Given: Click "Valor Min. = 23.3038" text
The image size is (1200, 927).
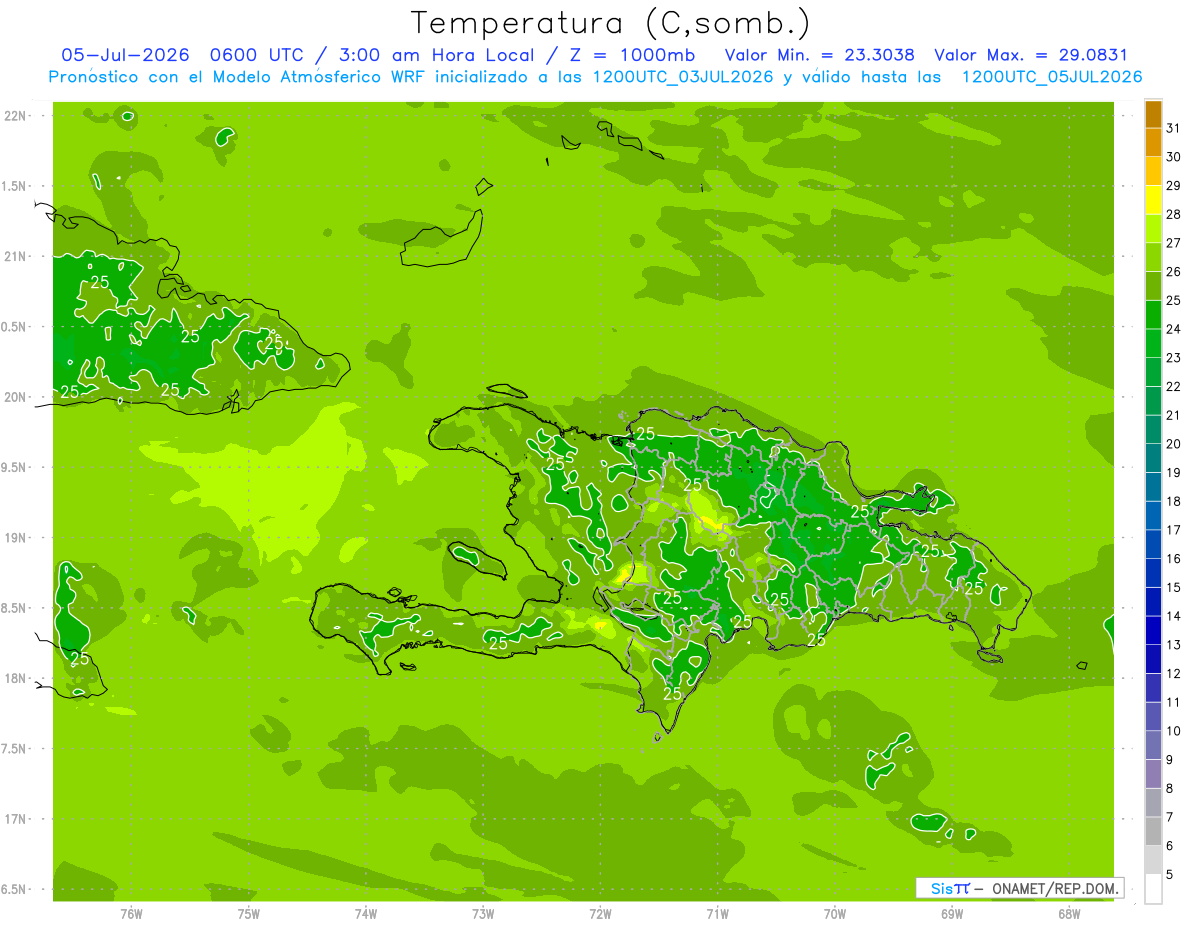Looking at the screenshot, I should [819, 55].
